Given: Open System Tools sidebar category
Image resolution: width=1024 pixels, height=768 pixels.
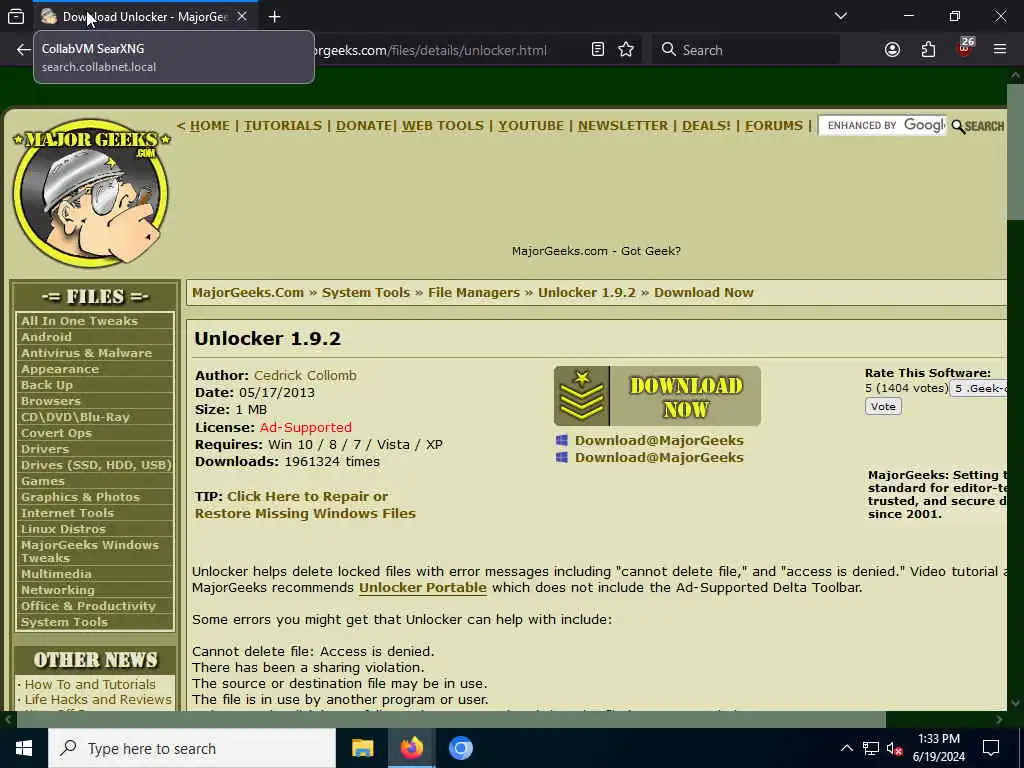Looking at the screenshot, I should 64,622.
